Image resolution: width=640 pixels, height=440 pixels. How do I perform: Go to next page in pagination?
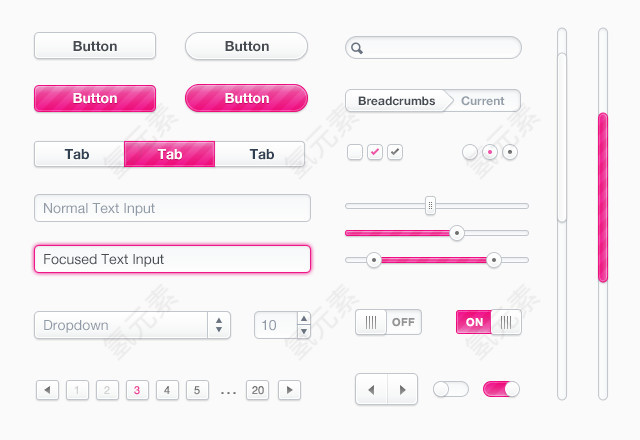pyautogui.click(x=289, y=390)
